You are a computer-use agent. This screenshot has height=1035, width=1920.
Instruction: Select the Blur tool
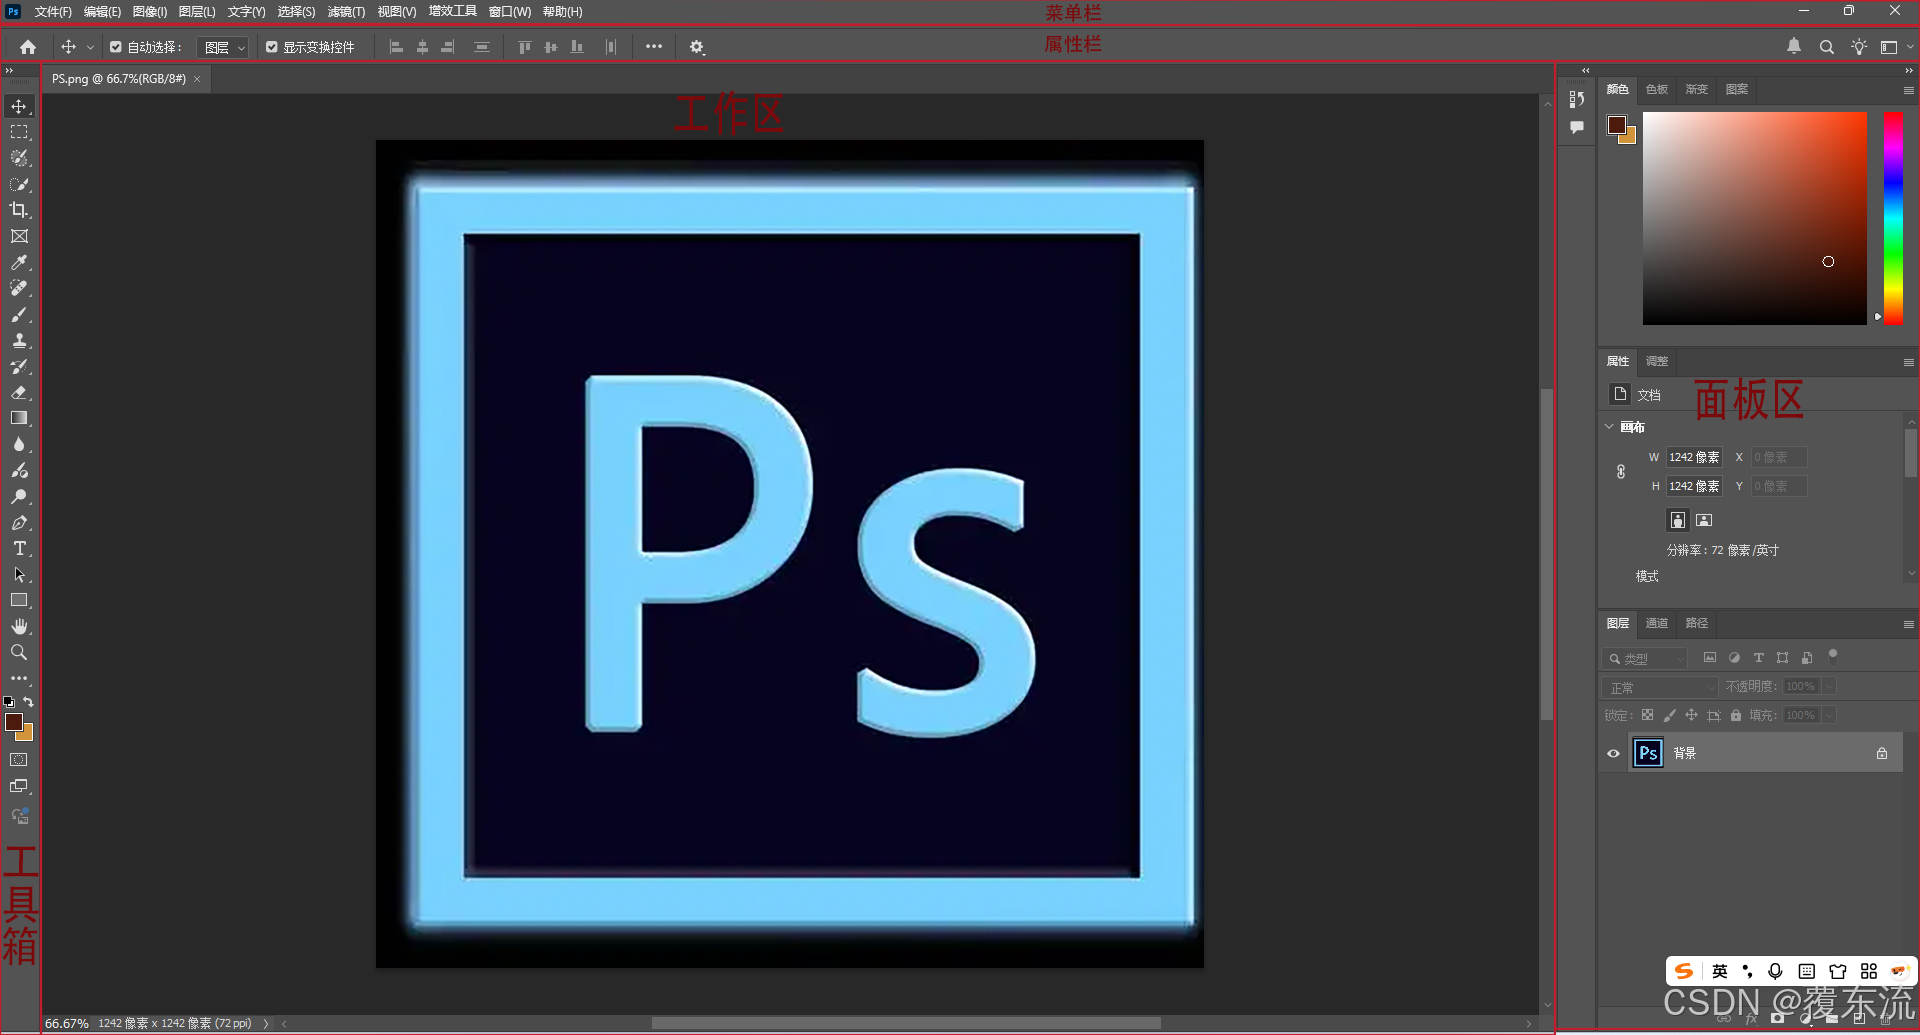pos(19,444)
